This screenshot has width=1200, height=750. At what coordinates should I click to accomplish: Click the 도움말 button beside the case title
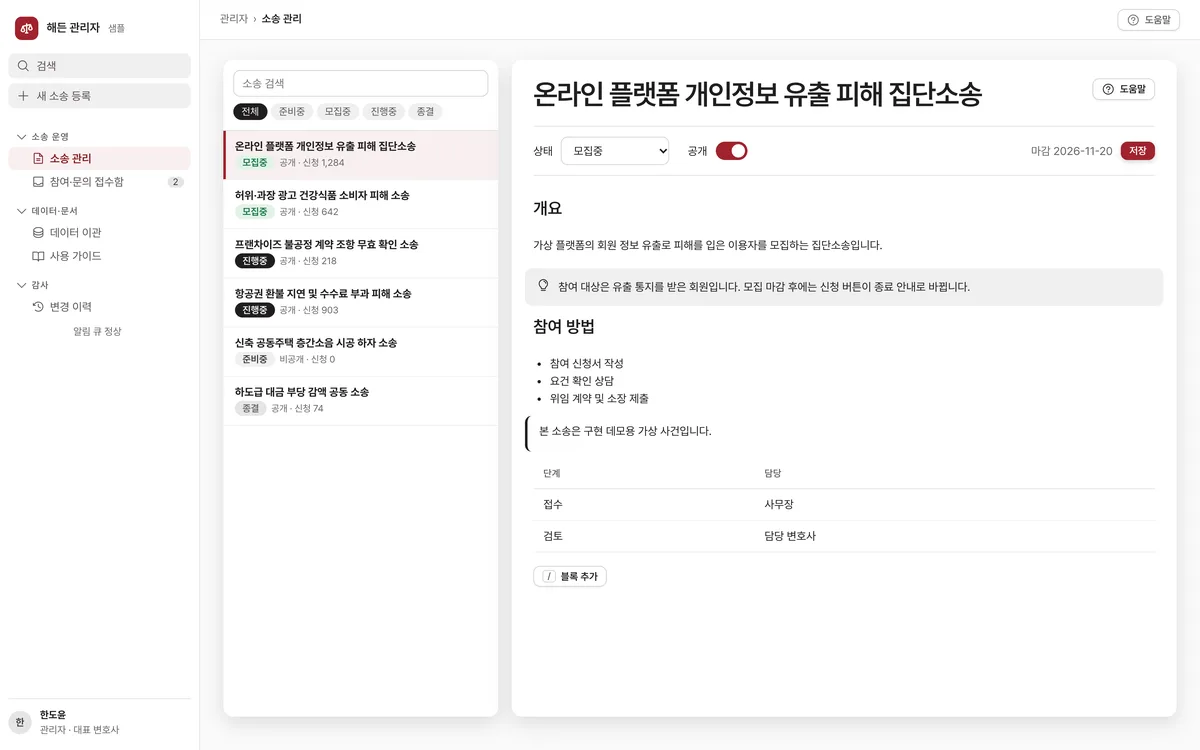[x=1124, y=89]
